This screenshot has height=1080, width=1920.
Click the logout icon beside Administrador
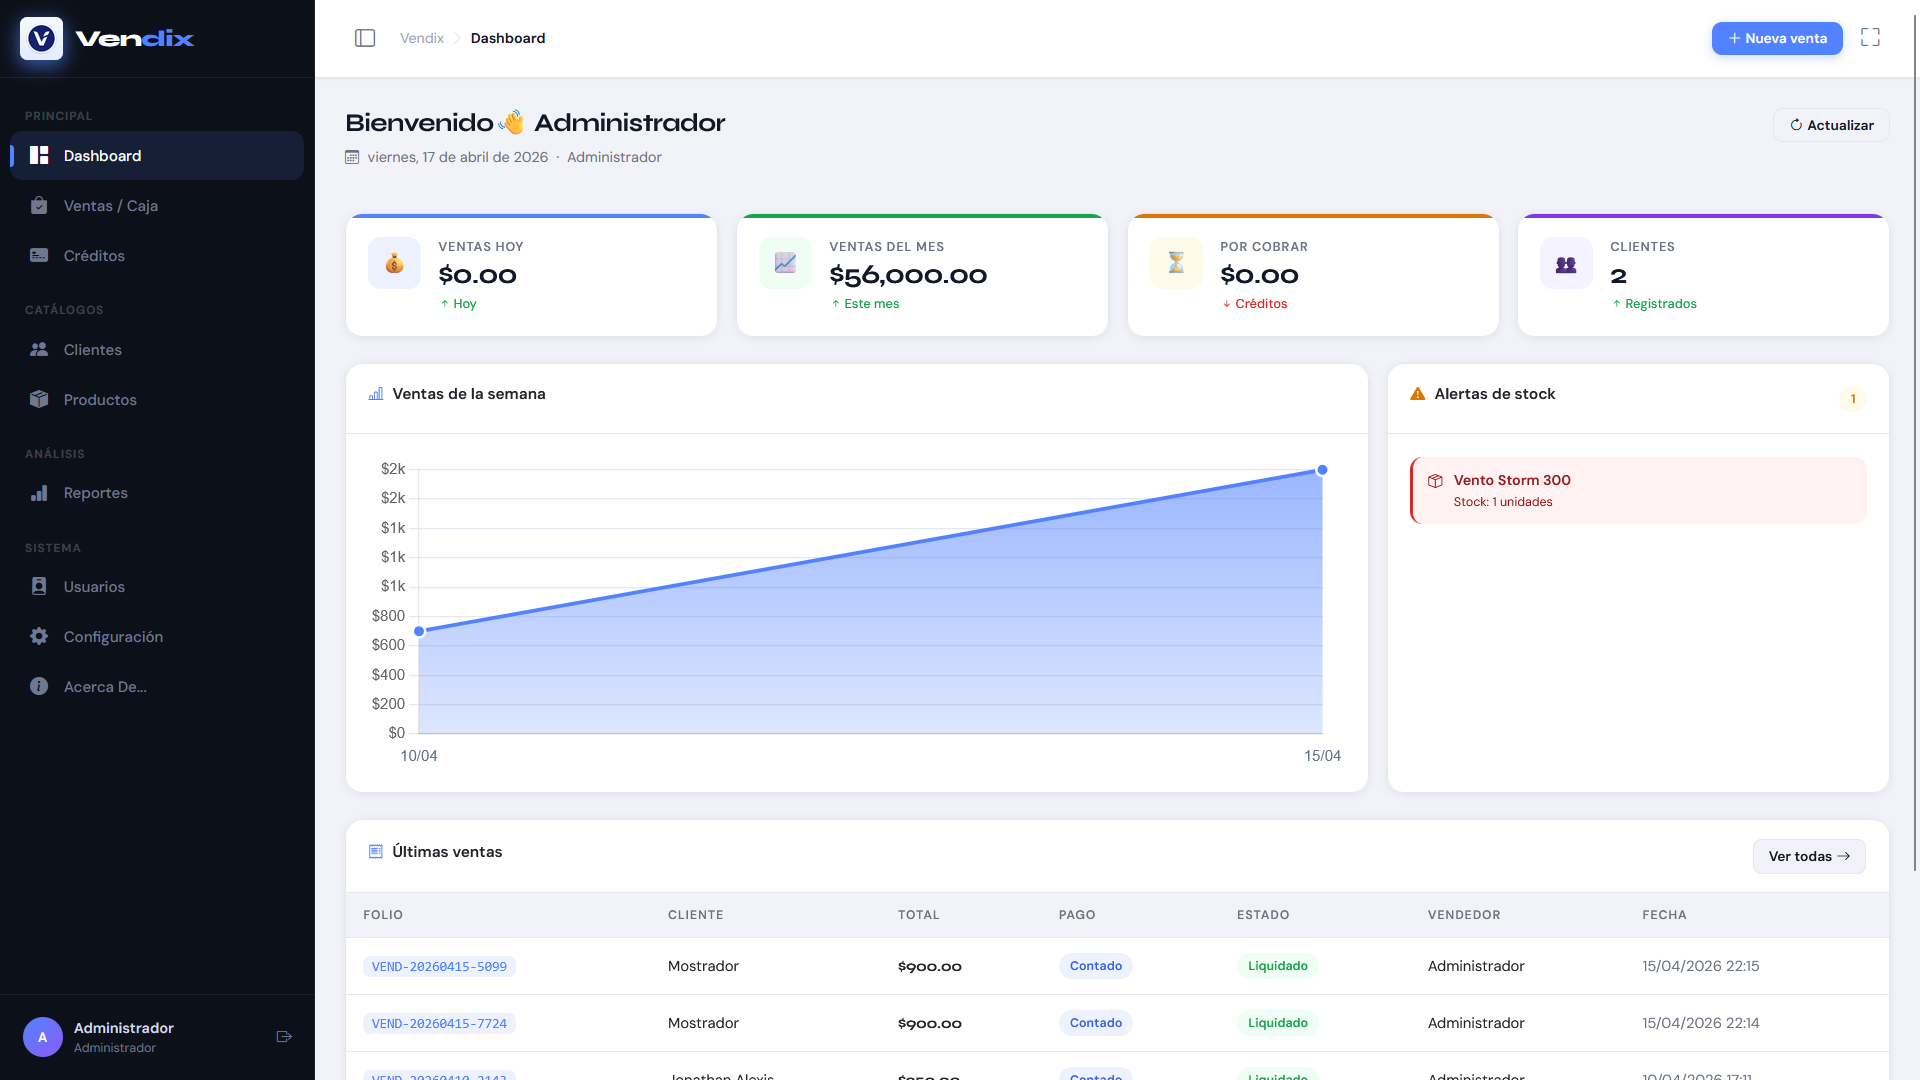[284, 1037]
